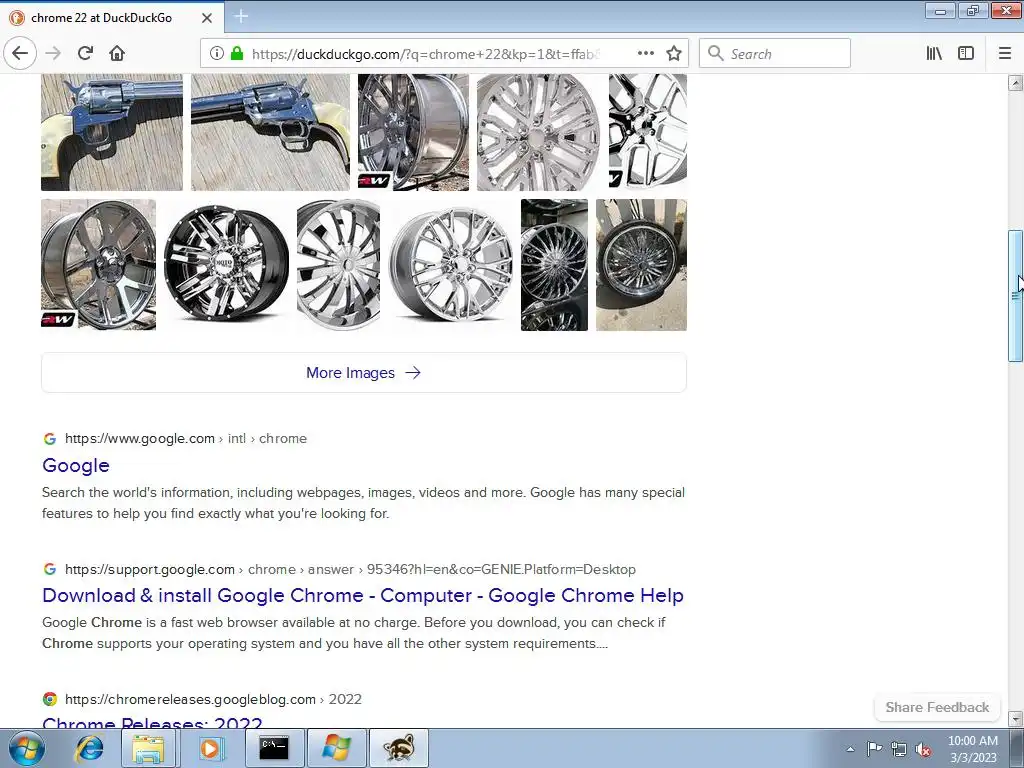Select the chrome 22 at DuckDuckGo tab
Screen dimensions: 1024x768
click(x=112, y=18)
